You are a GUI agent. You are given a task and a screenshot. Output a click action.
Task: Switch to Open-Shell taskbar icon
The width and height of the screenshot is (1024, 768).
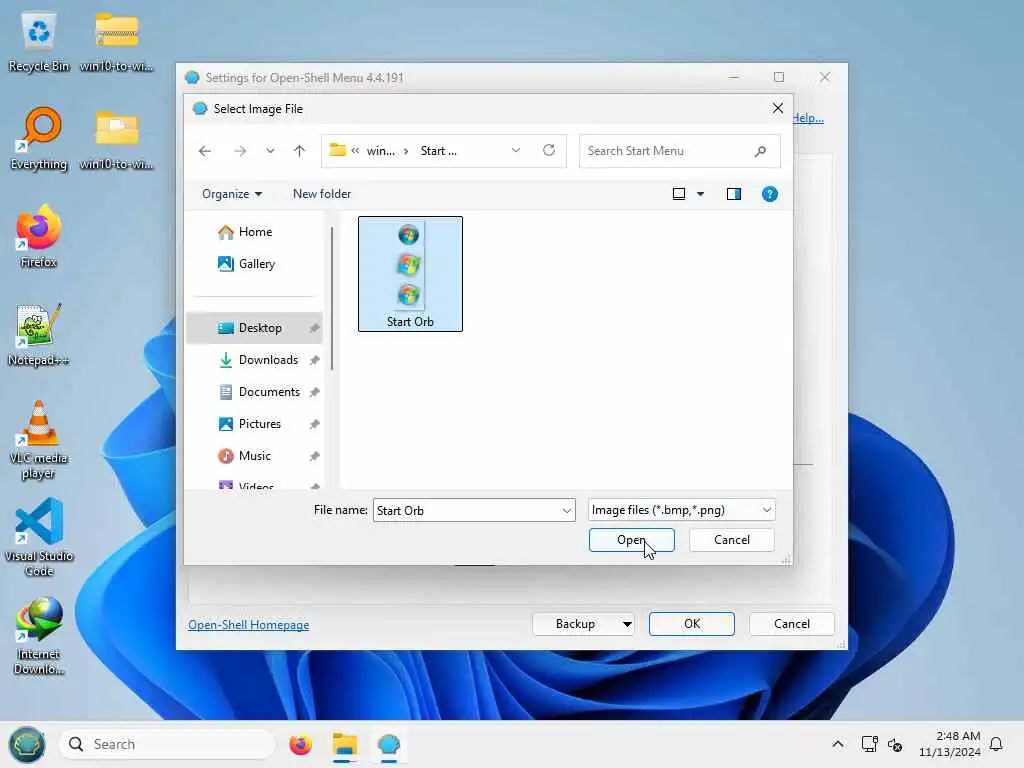click(389, 744)
